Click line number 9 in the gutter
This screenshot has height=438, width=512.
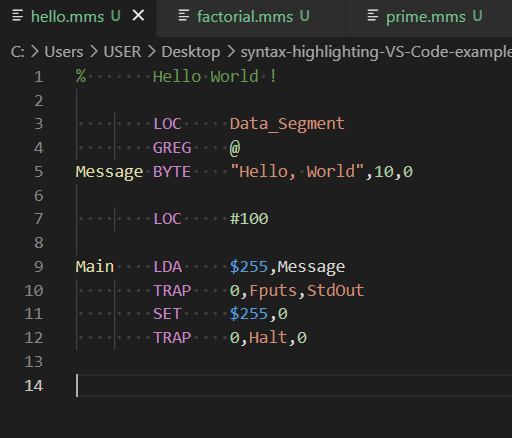(x=39, y=267)
